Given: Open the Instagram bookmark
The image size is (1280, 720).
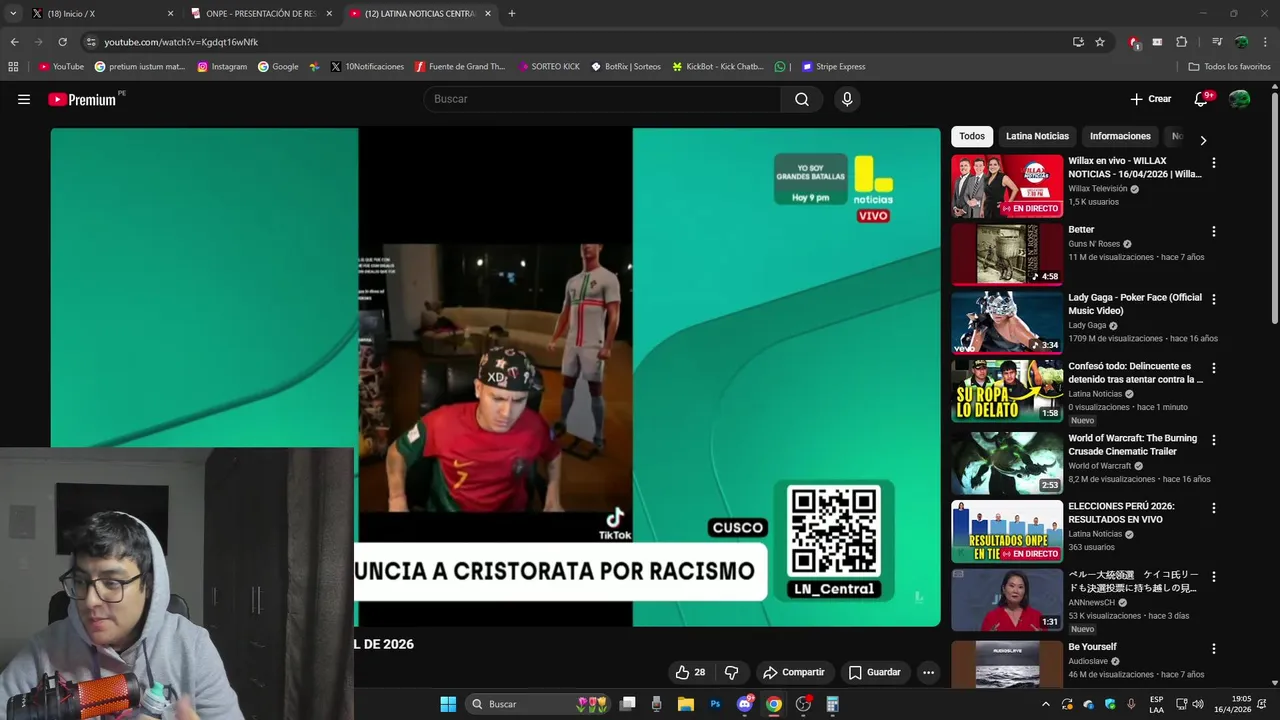Looking at the screenshot, I should [x=222, y=67].
